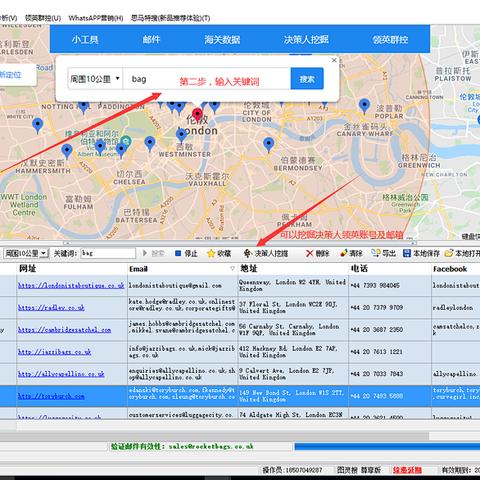This screenshot has height=480, width=480.
Task: Click the Email column header
Action: click(182, 269)
